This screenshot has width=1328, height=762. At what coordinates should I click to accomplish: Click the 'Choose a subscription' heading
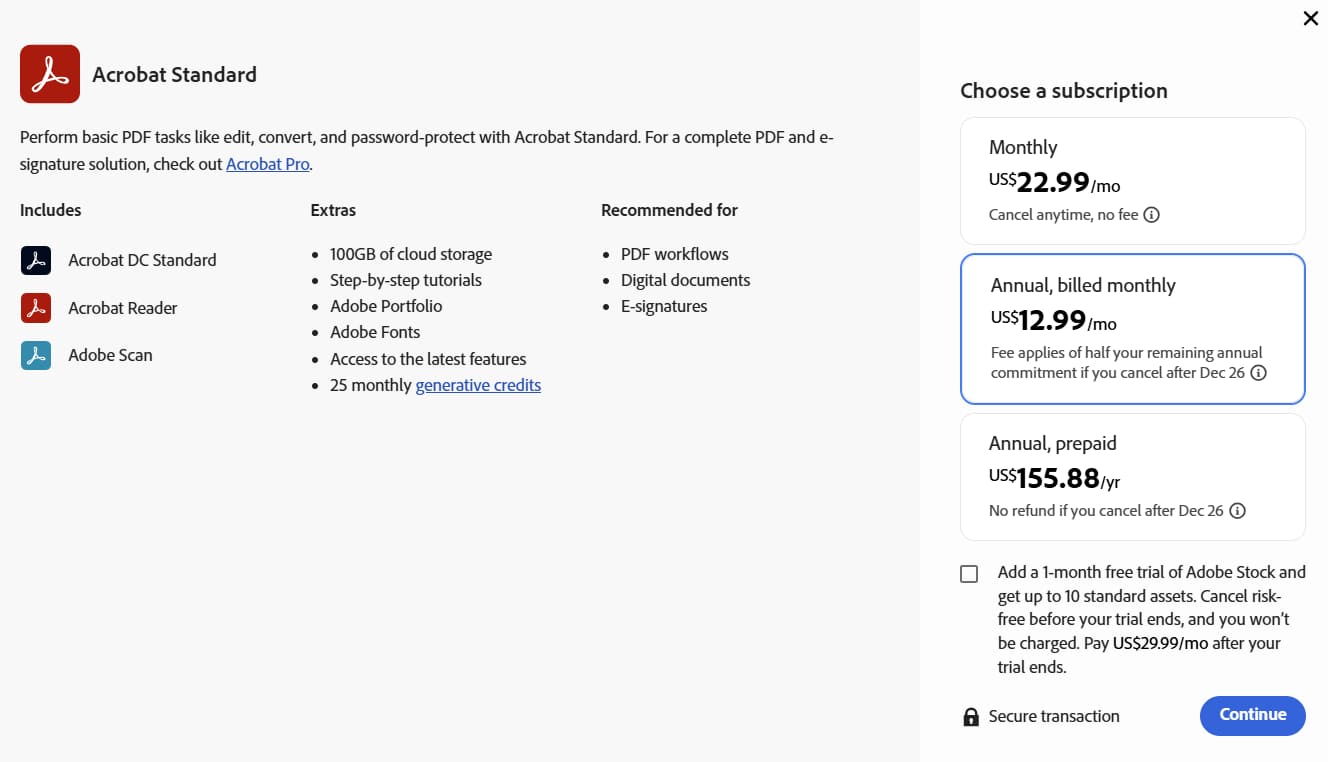pos(1063,90)
